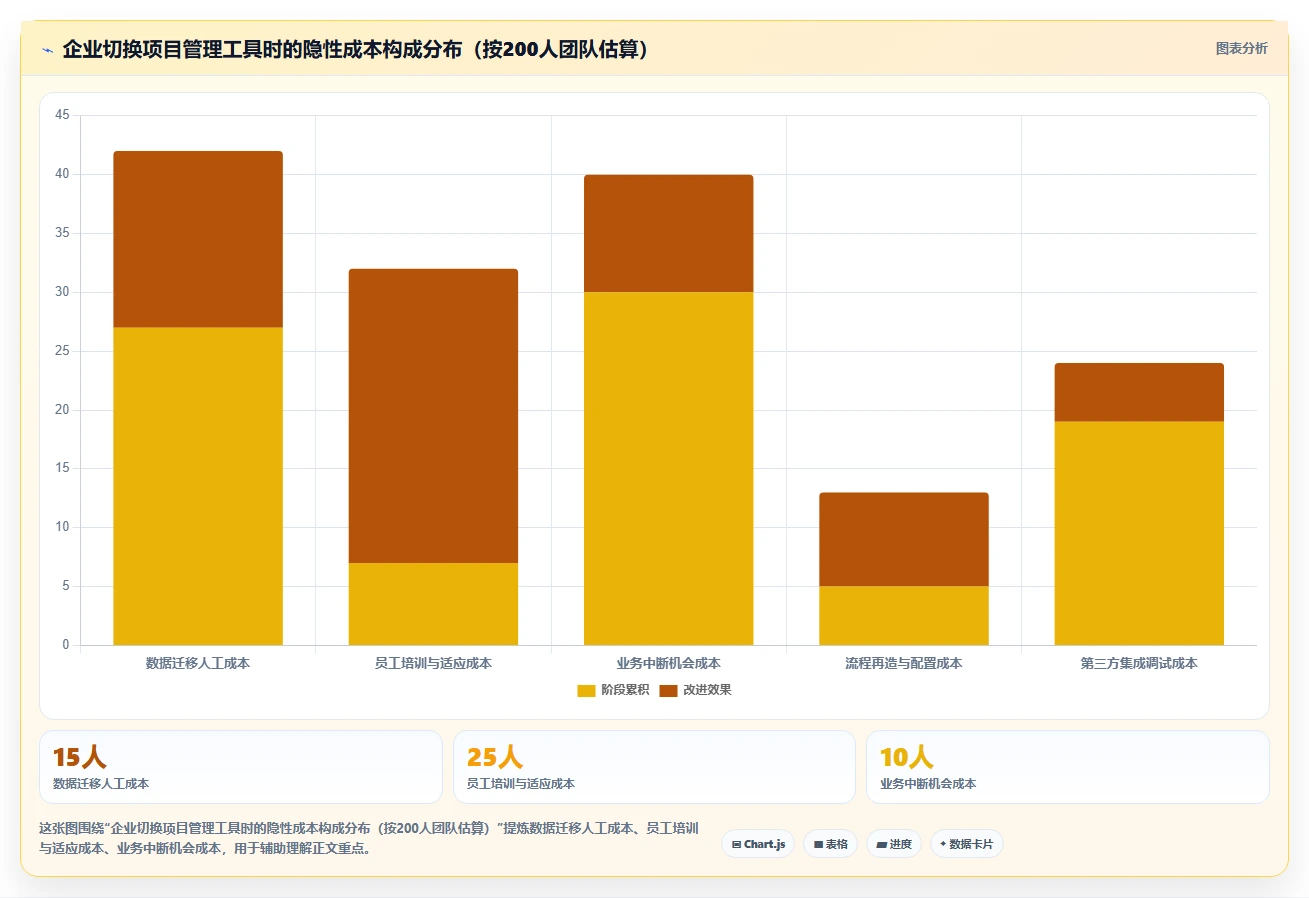Toggle the 改进效果 legend entry
The height and width of the screenshot is (898, 1309).
(x=695, y=690)
